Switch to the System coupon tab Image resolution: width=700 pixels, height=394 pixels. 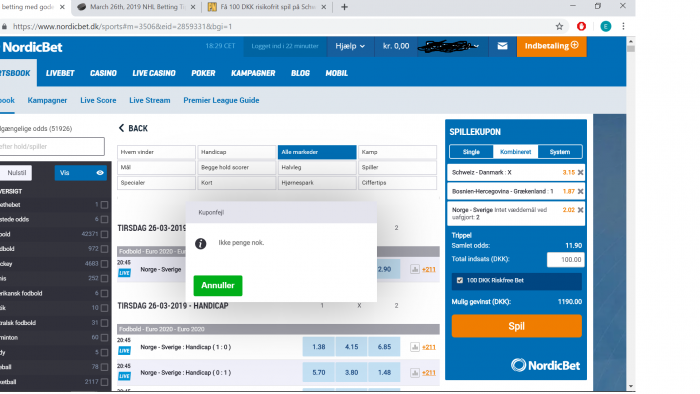pyautogui.click(x=560, y=152)
